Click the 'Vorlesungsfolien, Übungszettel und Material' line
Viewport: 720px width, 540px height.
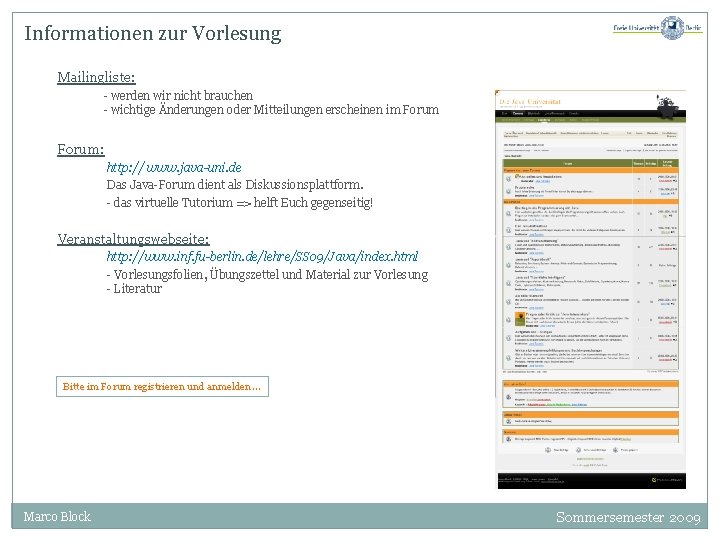pyautogui.click(x=267, y=275)
